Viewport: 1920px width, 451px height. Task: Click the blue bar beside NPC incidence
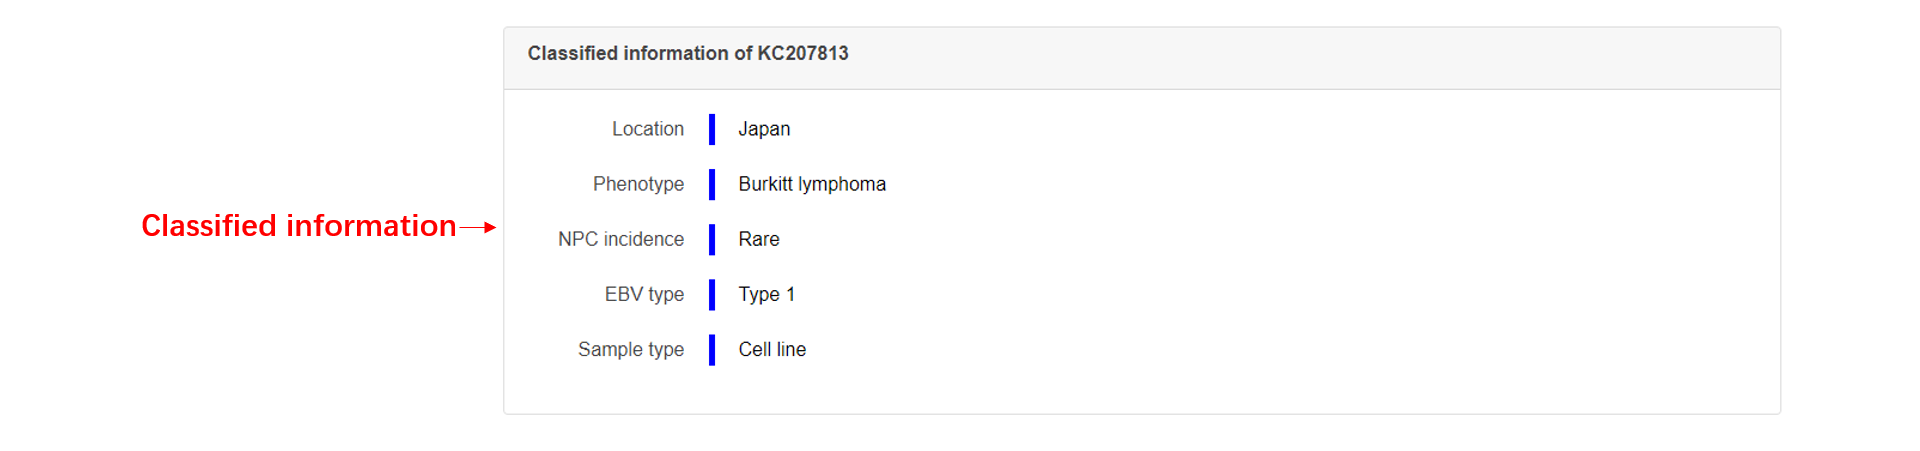[x=712, y=239]
